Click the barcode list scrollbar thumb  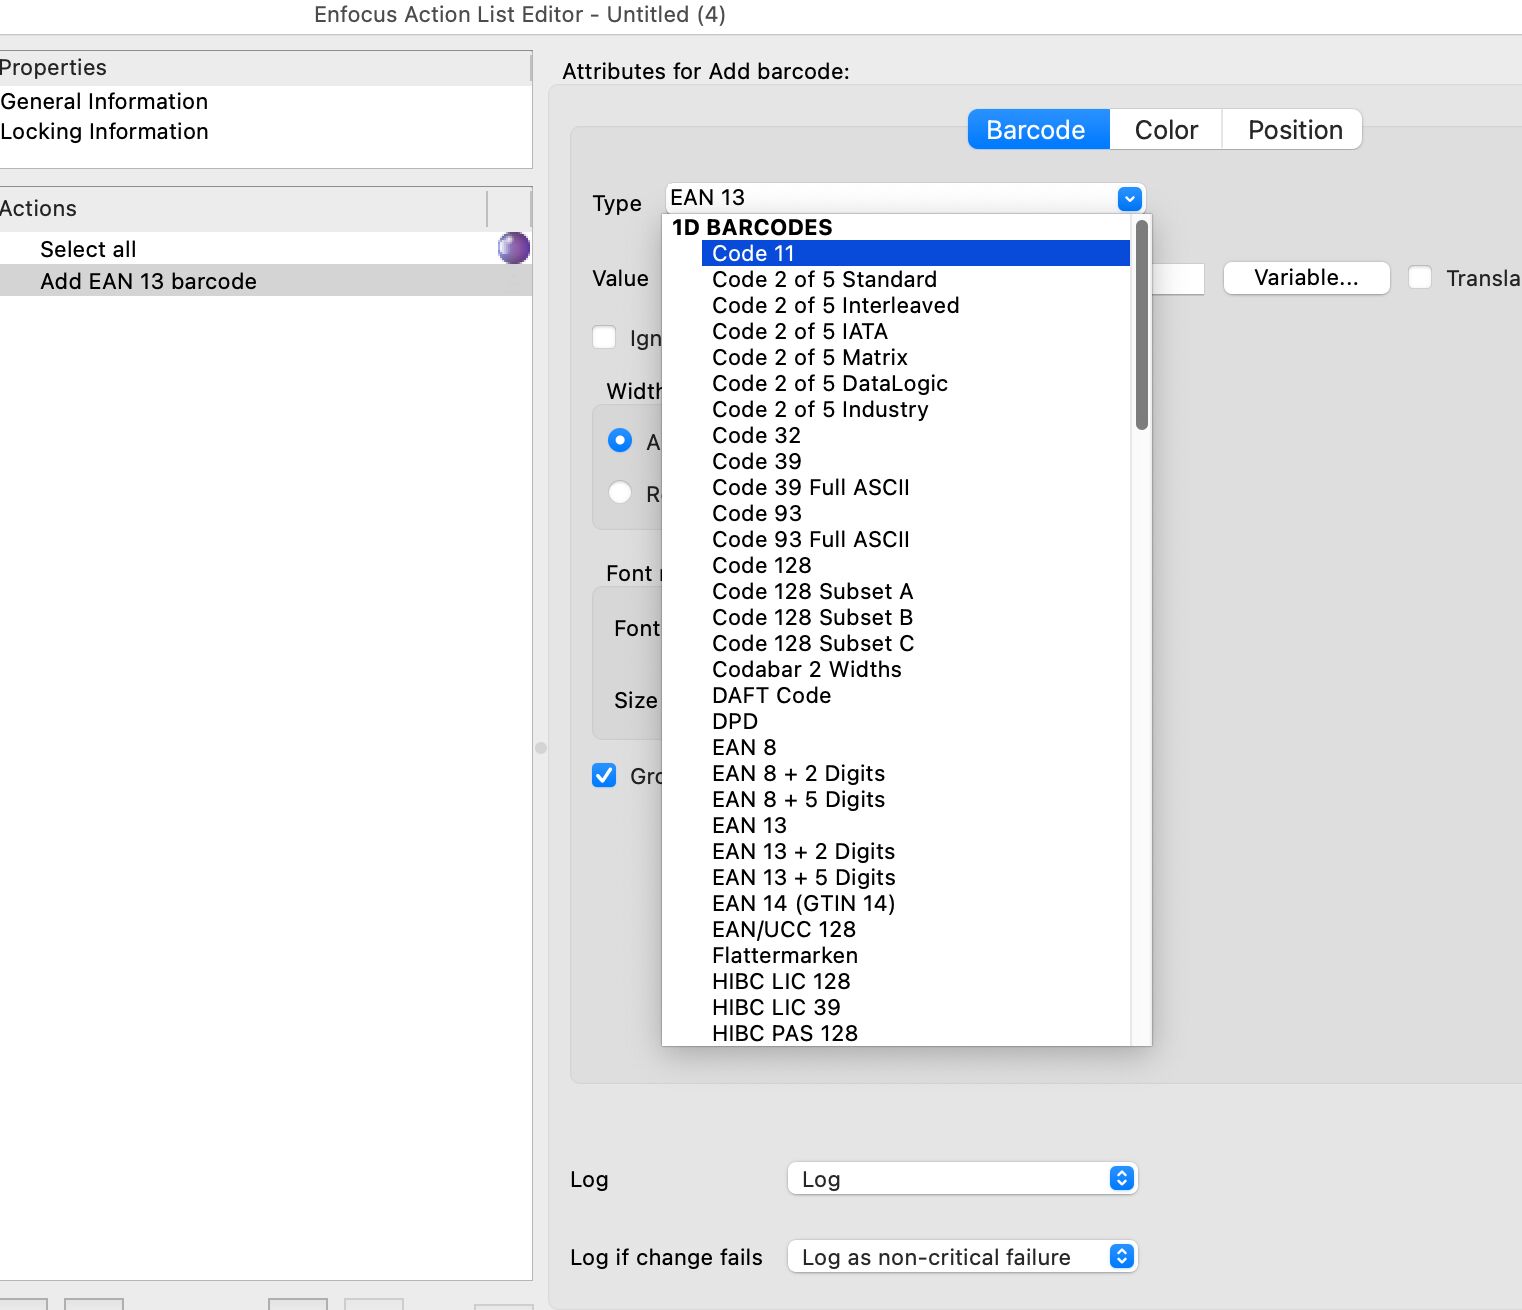click(1141, 324)
